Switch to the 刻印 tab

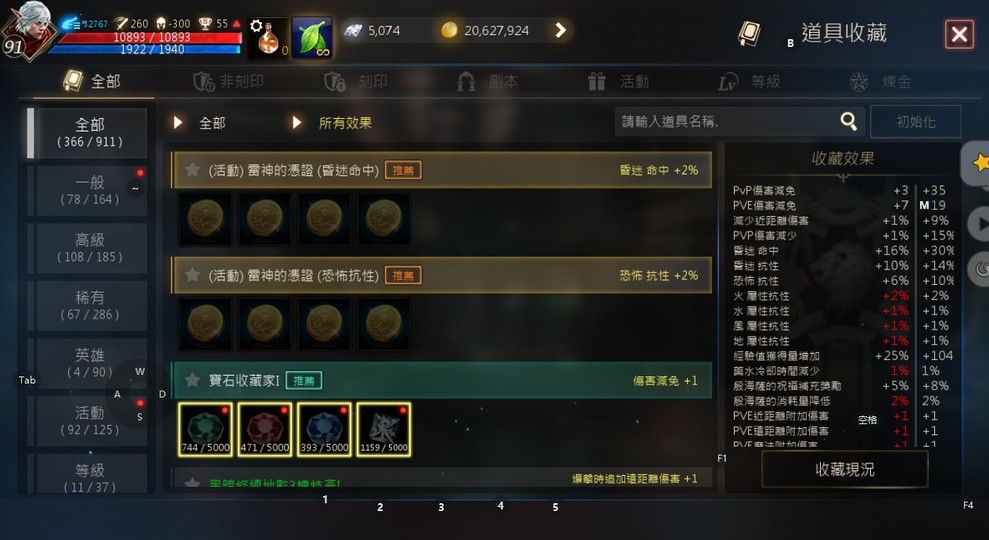tap(356, 81)
